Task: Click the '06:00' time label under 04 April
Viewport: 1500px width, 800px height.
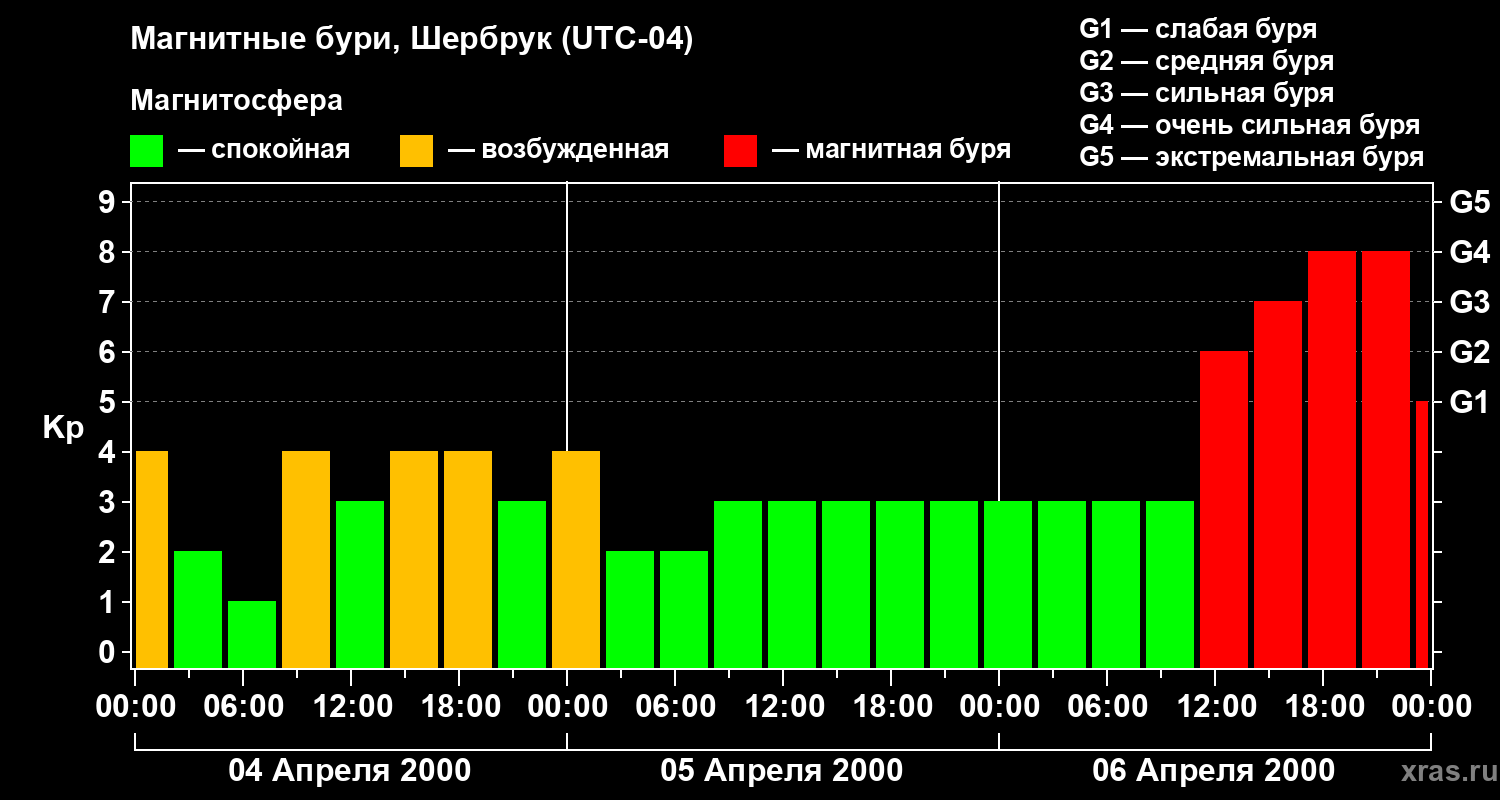Action: pos(244,707)
